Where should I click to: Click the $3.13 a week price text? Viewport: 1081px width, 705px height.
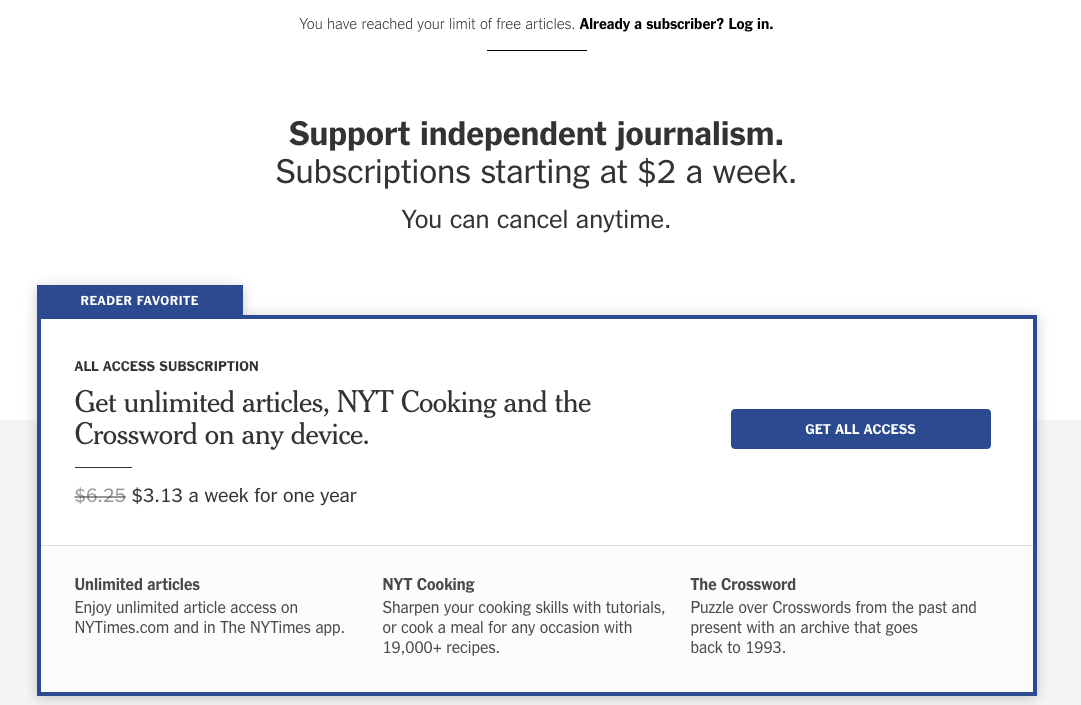(x=244, y=495)
